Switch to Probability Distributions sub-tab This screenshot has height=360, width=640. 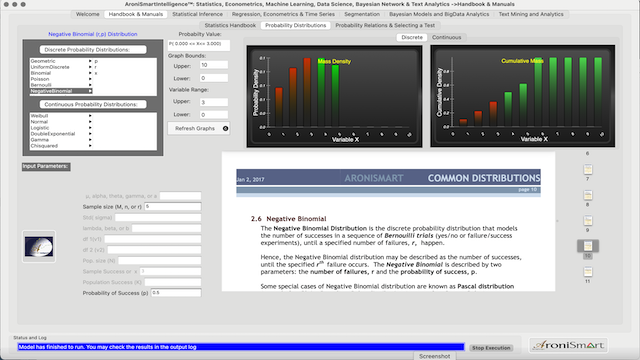[x=296, y=25]
